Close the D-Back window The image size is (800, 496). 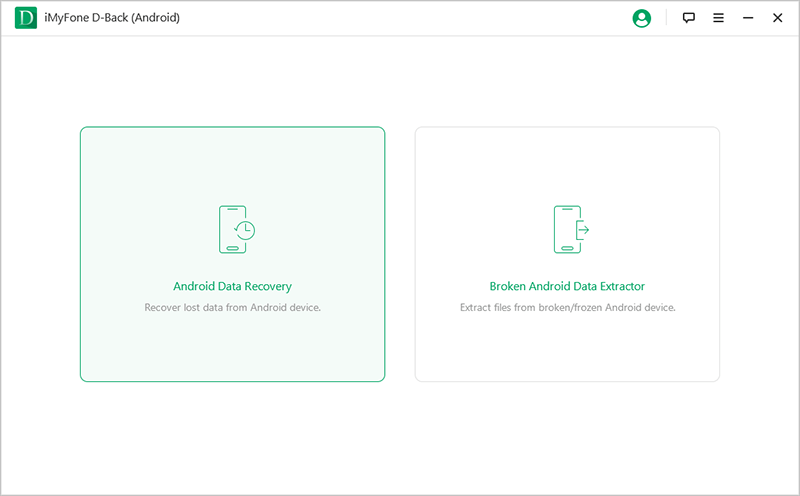point(778,18)
